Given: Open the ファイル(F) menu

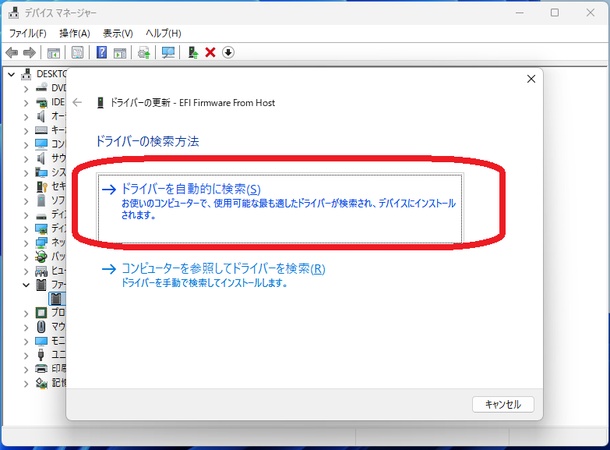Looking at the screenshot, I should [x=28, y=33].
